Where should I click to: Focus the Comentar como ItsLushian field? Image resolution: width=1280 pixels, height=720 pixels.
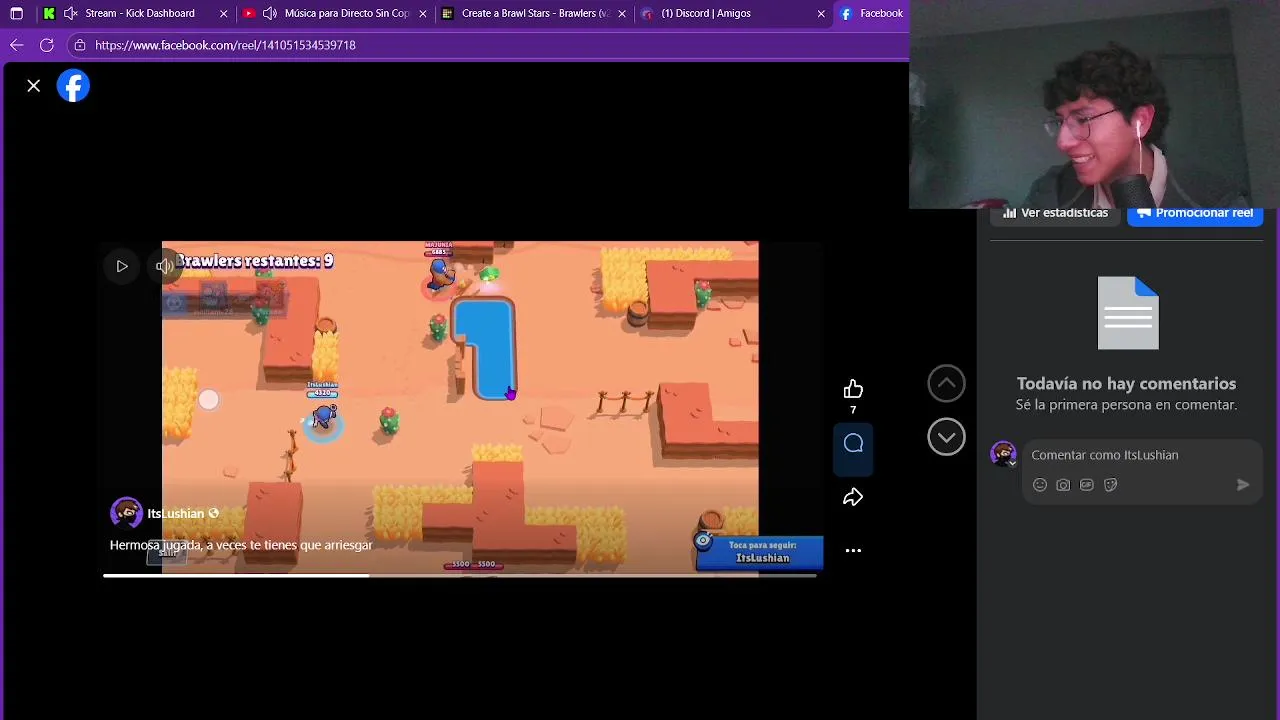point(1142,455)
